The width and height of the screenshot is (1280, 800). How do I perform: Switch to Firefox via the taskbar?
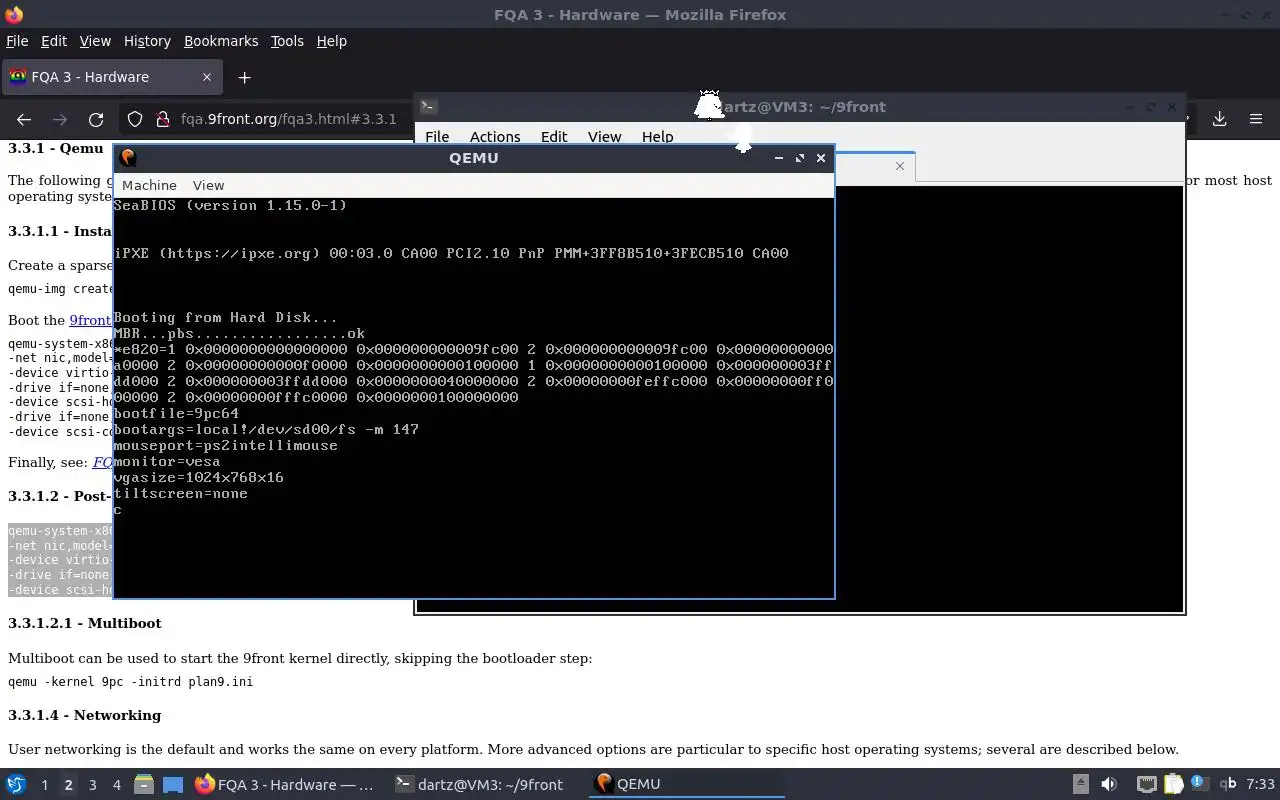tap(285, 784)
